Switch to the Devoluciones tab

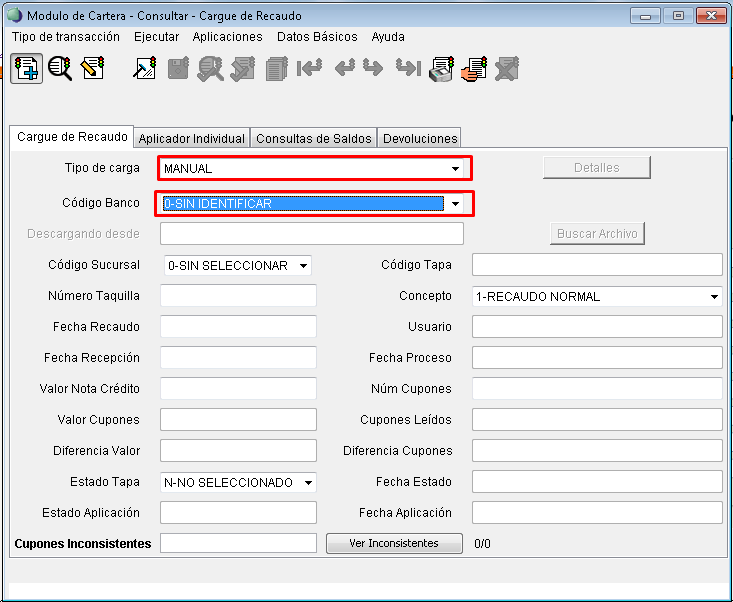point(420,139)
